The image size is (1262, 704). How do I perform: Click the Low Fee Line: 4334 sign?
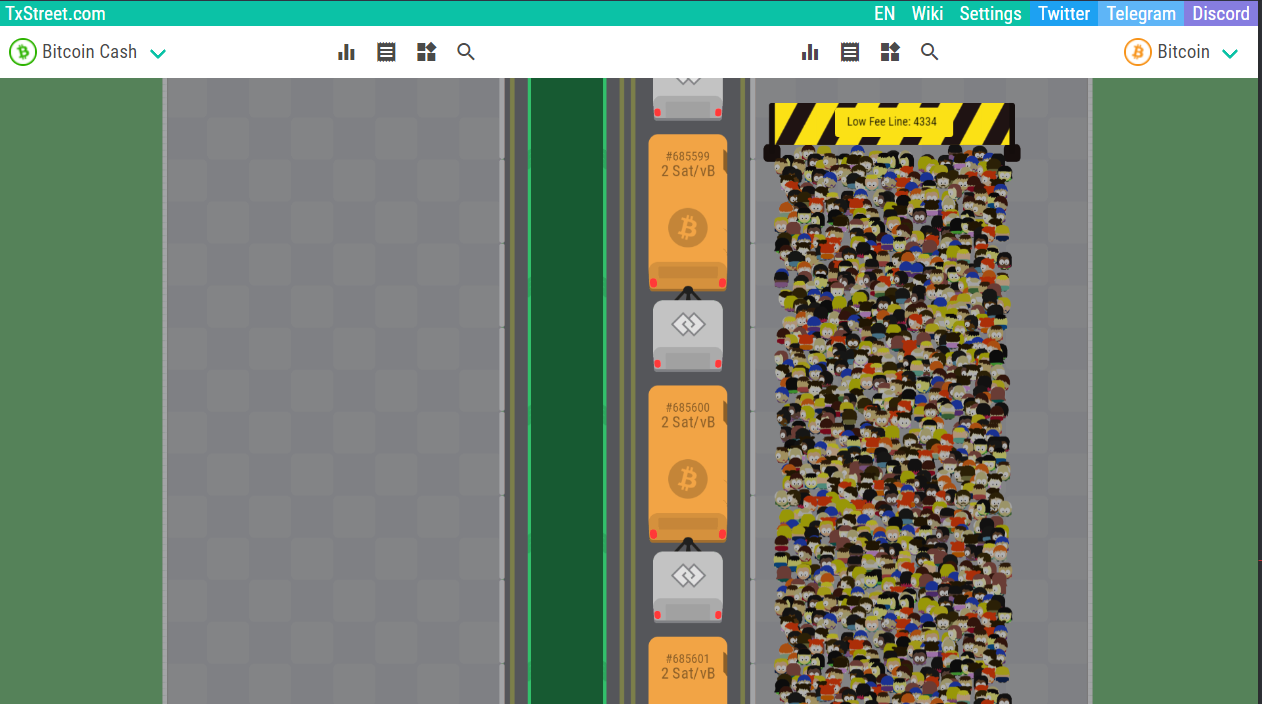coord(892,122)
